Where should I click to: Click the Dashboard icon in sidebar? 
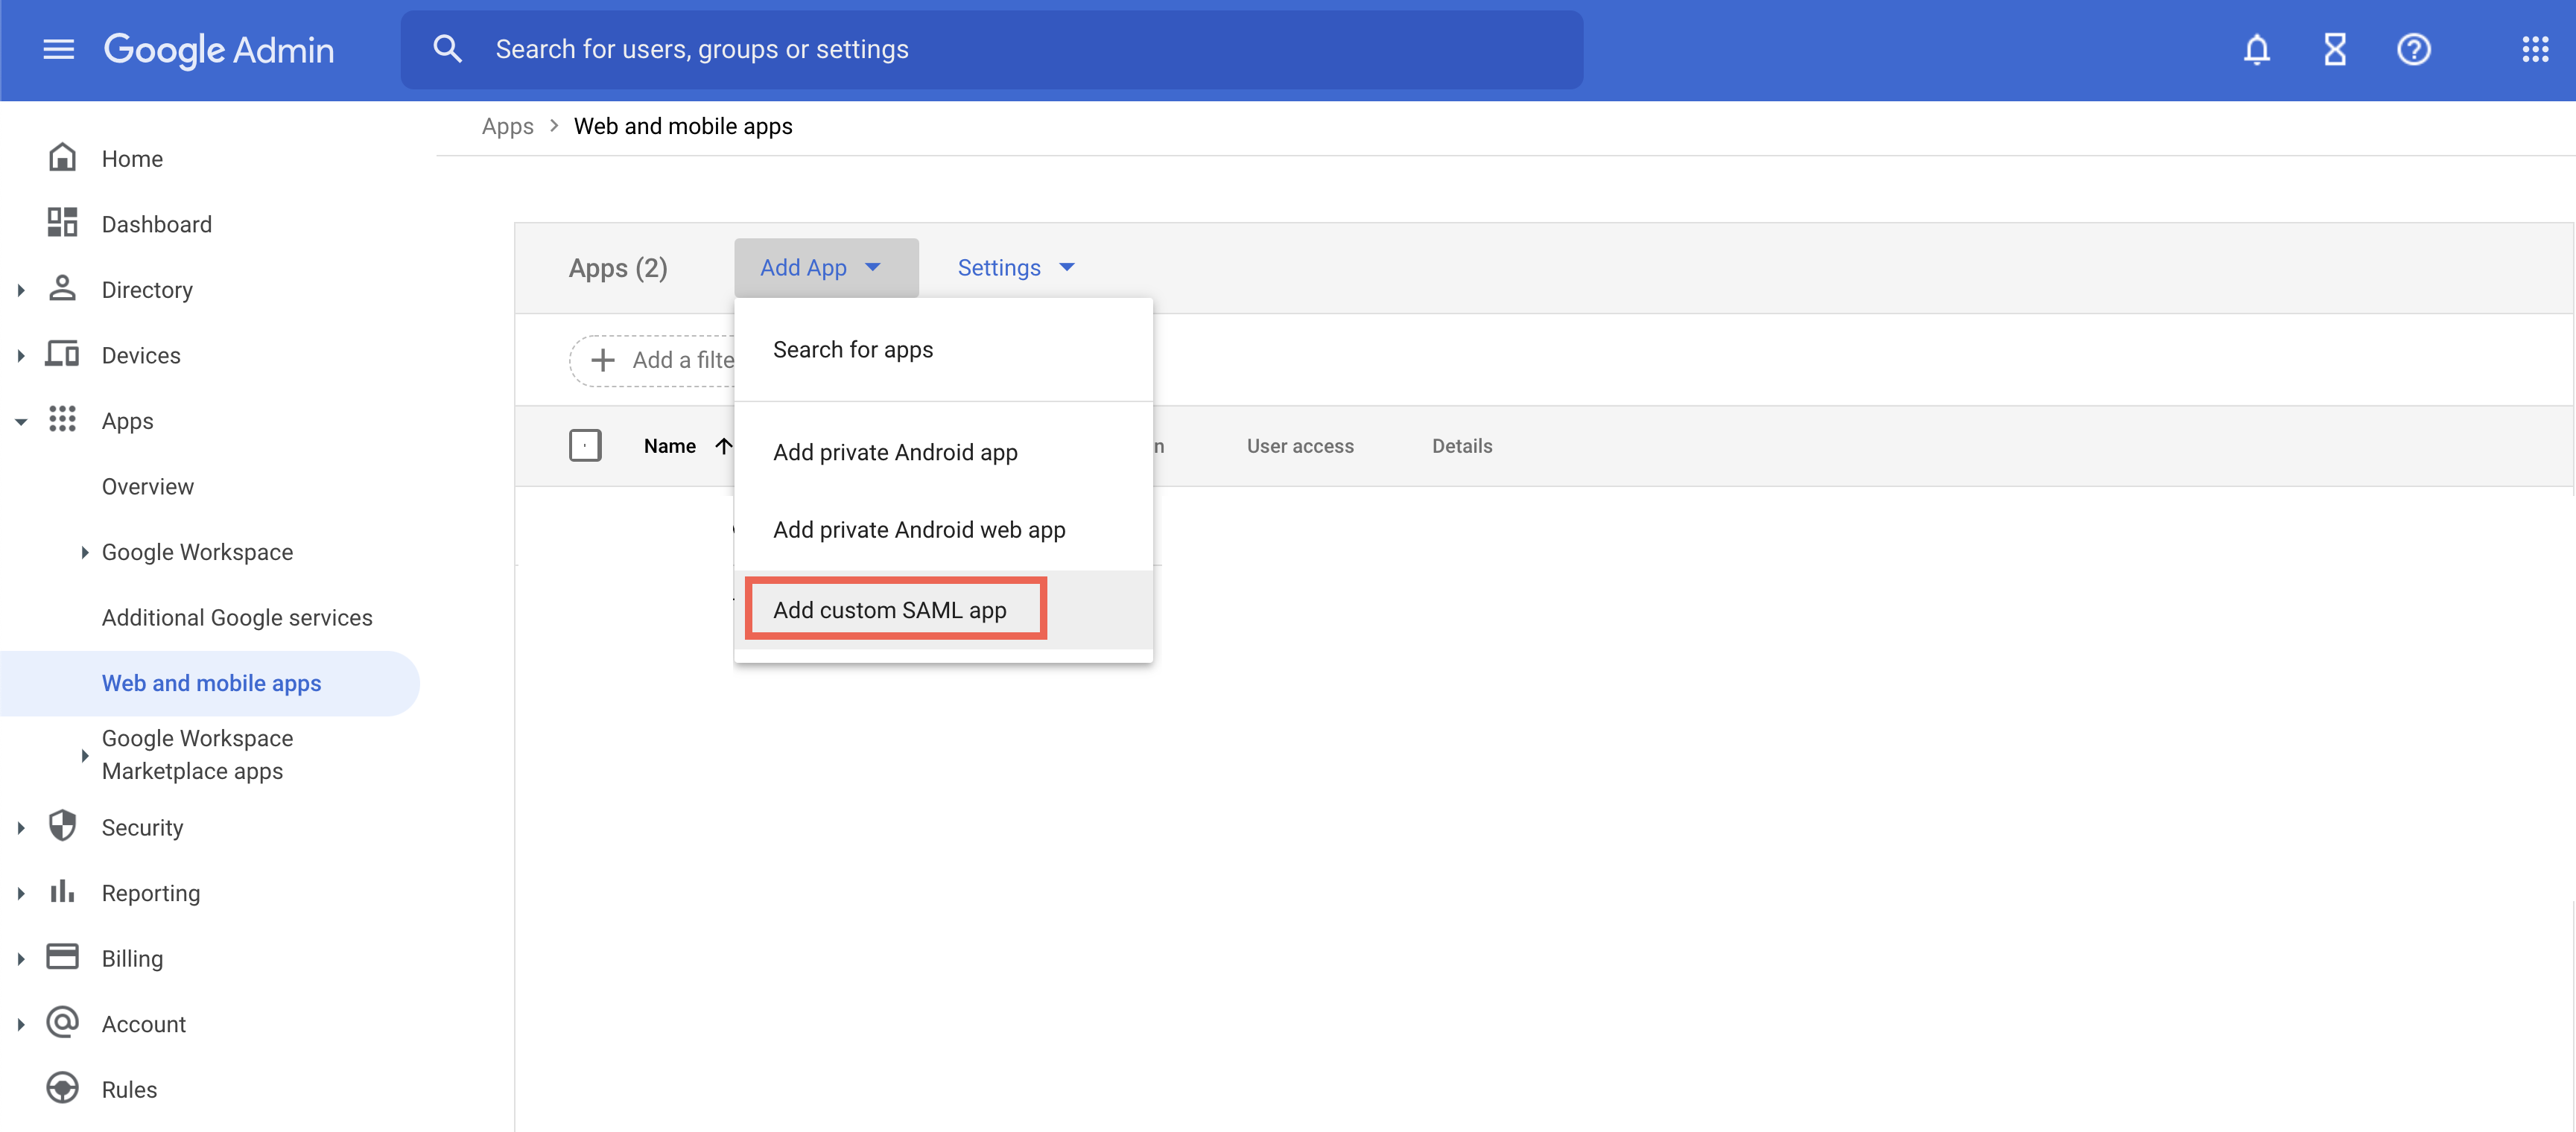[x=62, y=223]
